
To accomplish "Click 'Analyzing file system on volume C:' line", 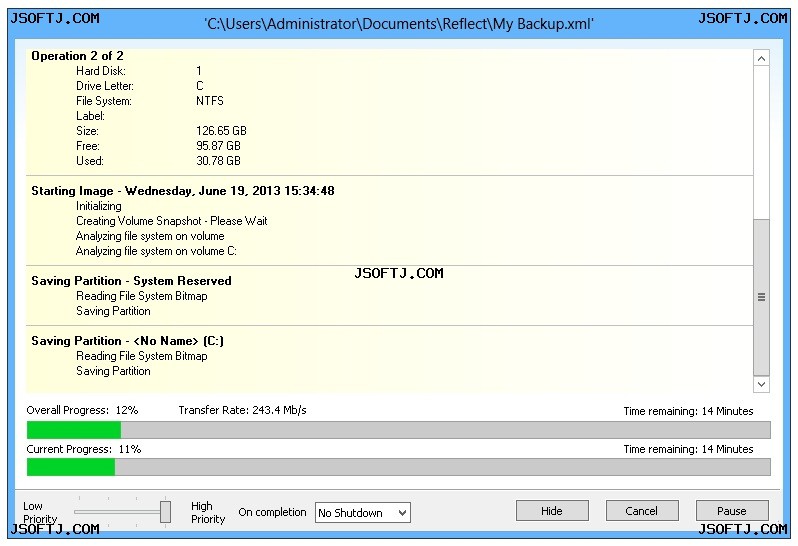I will [x=156, y=251].
